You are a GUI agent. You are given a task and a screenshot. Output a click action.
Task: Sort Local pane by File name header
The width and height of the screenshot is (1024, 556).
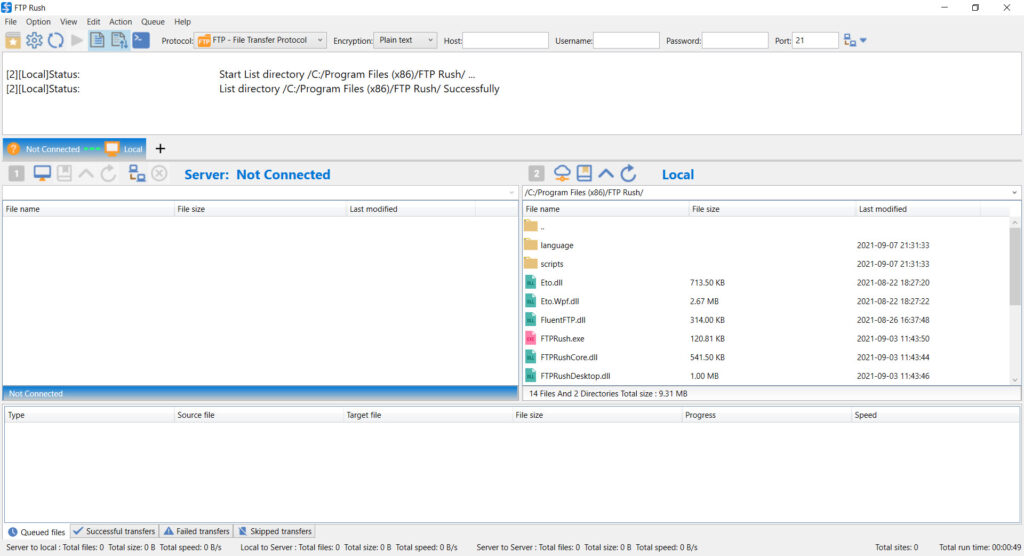click(x=605, y=209)
